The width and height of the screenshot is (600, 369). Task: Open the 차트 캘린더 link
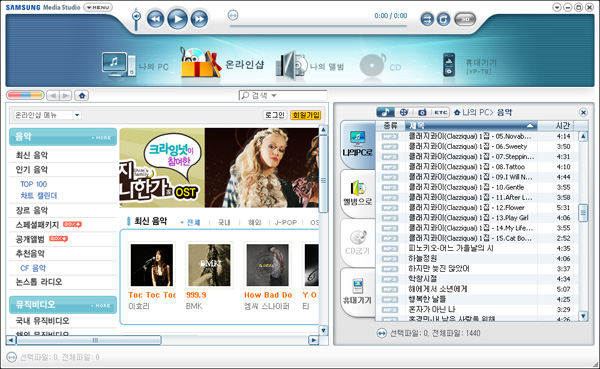(39, 196)
